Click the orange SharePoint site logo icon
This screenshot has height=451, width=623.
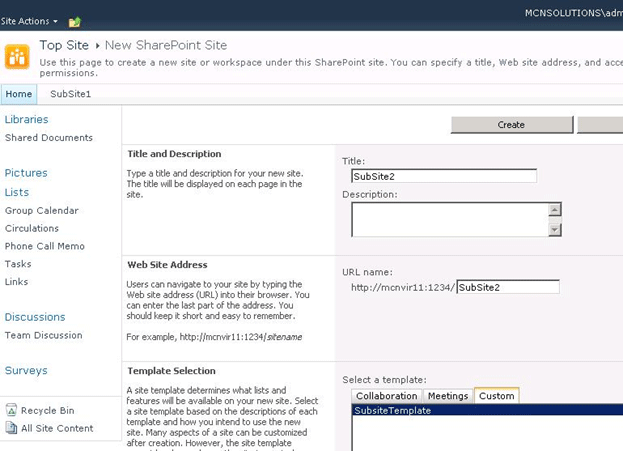(x=17, y=57)
